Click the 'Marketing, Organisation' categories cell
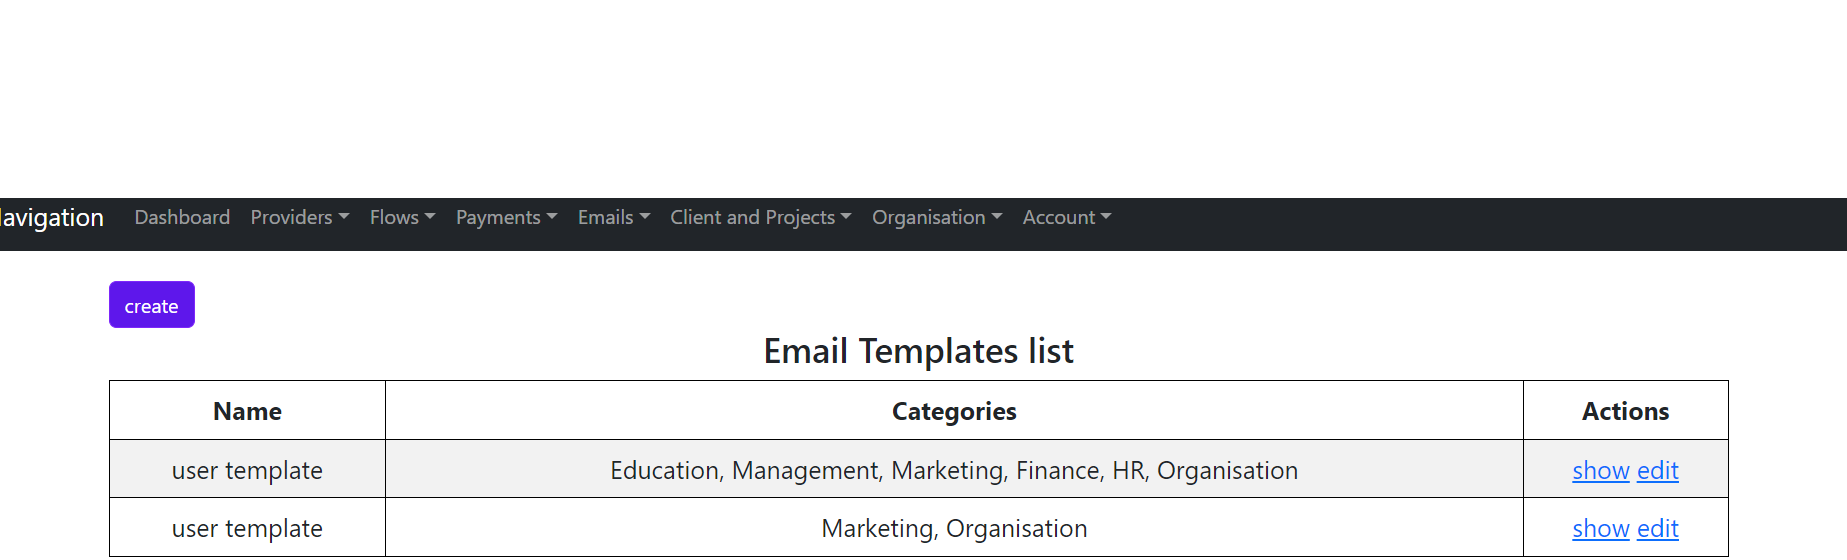This screenshot has width=1847, height=560. pos(954,528)
